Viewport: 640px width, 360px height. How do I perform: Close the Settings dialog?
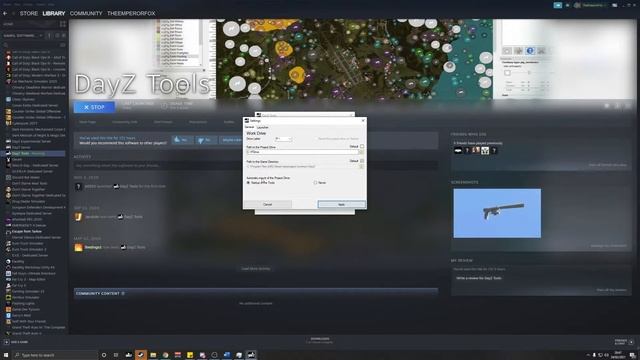363,120
